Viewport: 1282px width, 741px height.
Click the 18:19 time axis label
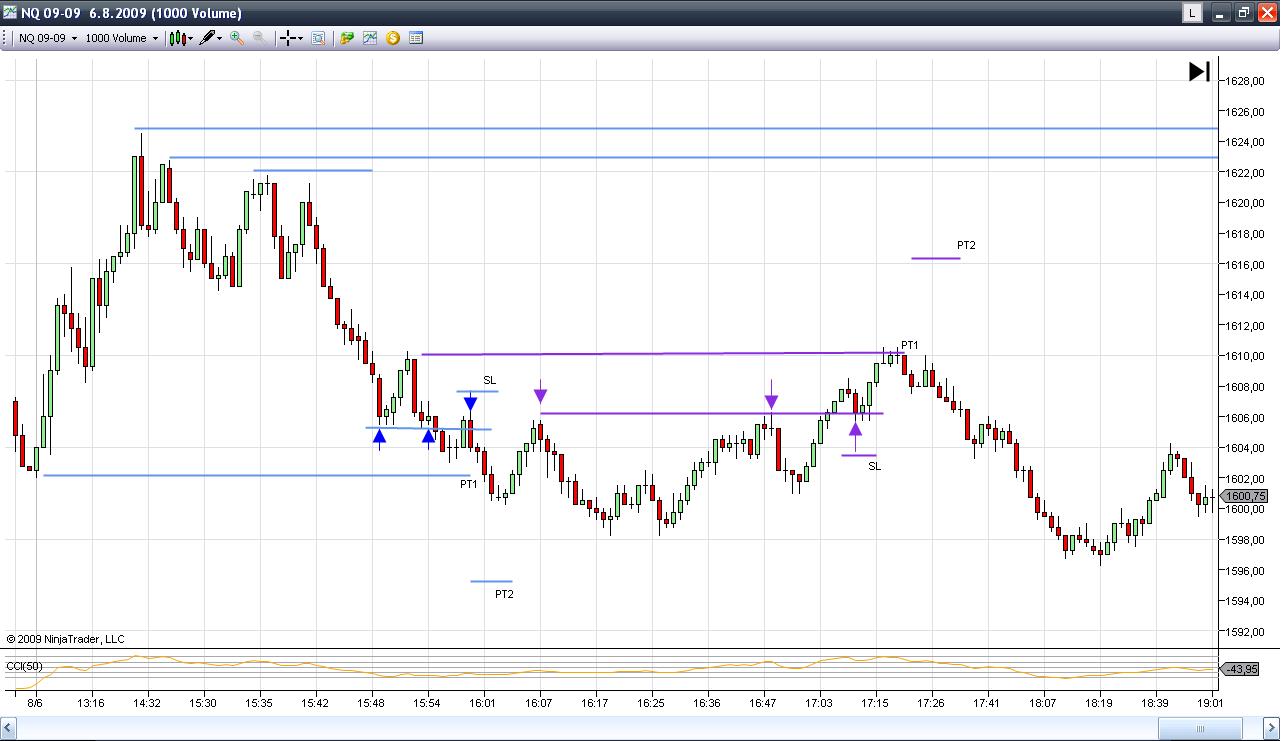1099,703
